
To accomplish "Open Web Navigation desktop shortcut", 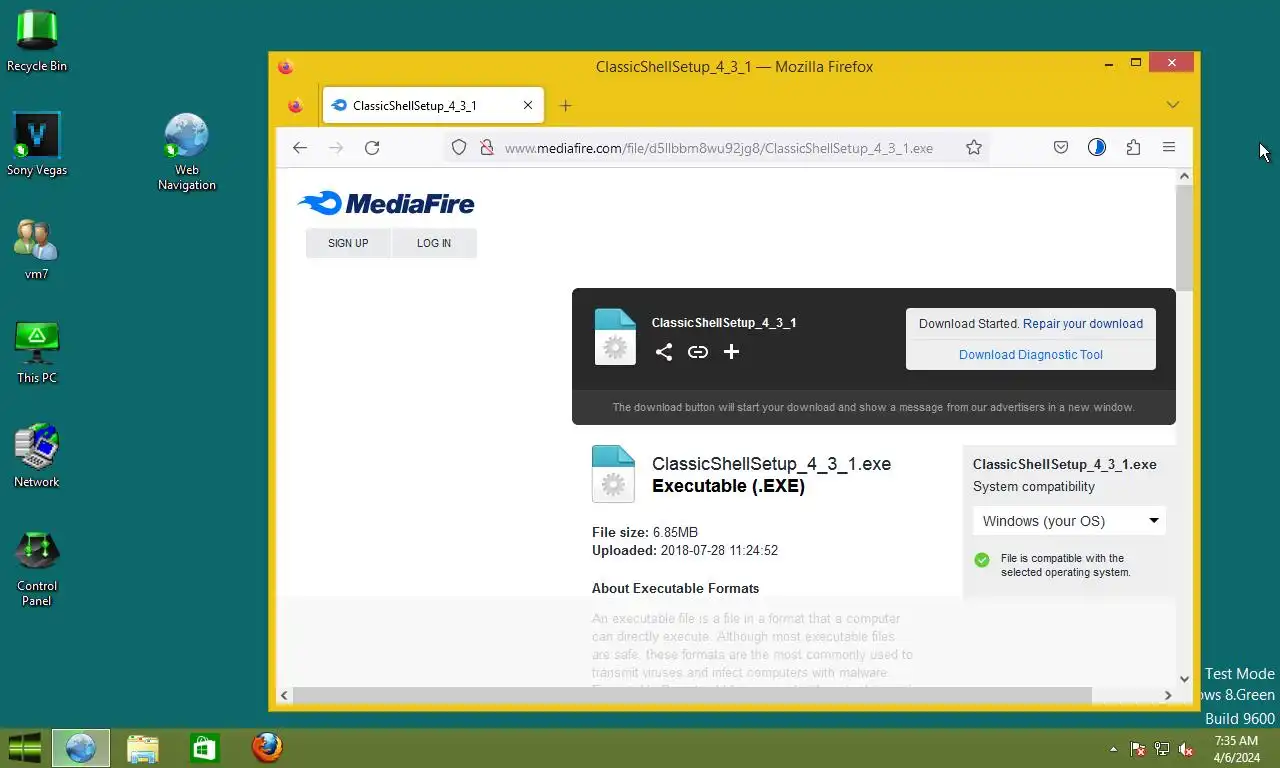I will (x=187, y=151).
